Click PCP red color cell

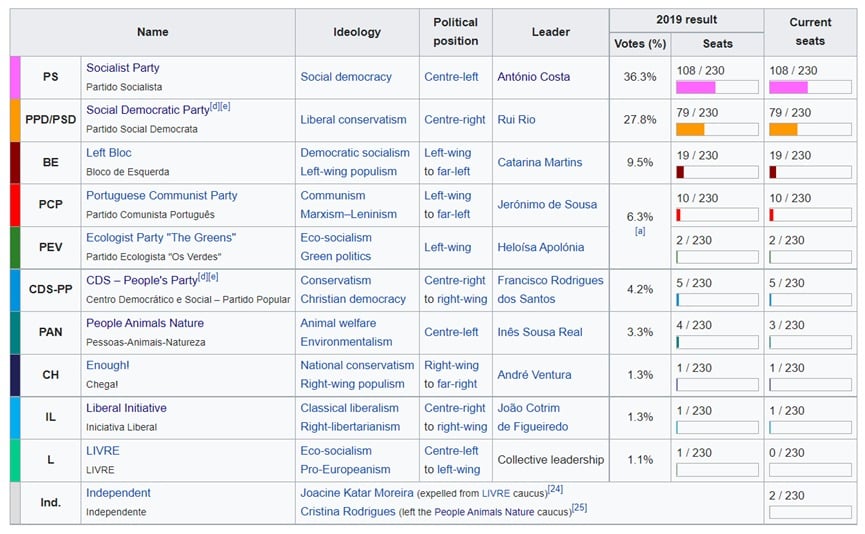coord(15,205)
